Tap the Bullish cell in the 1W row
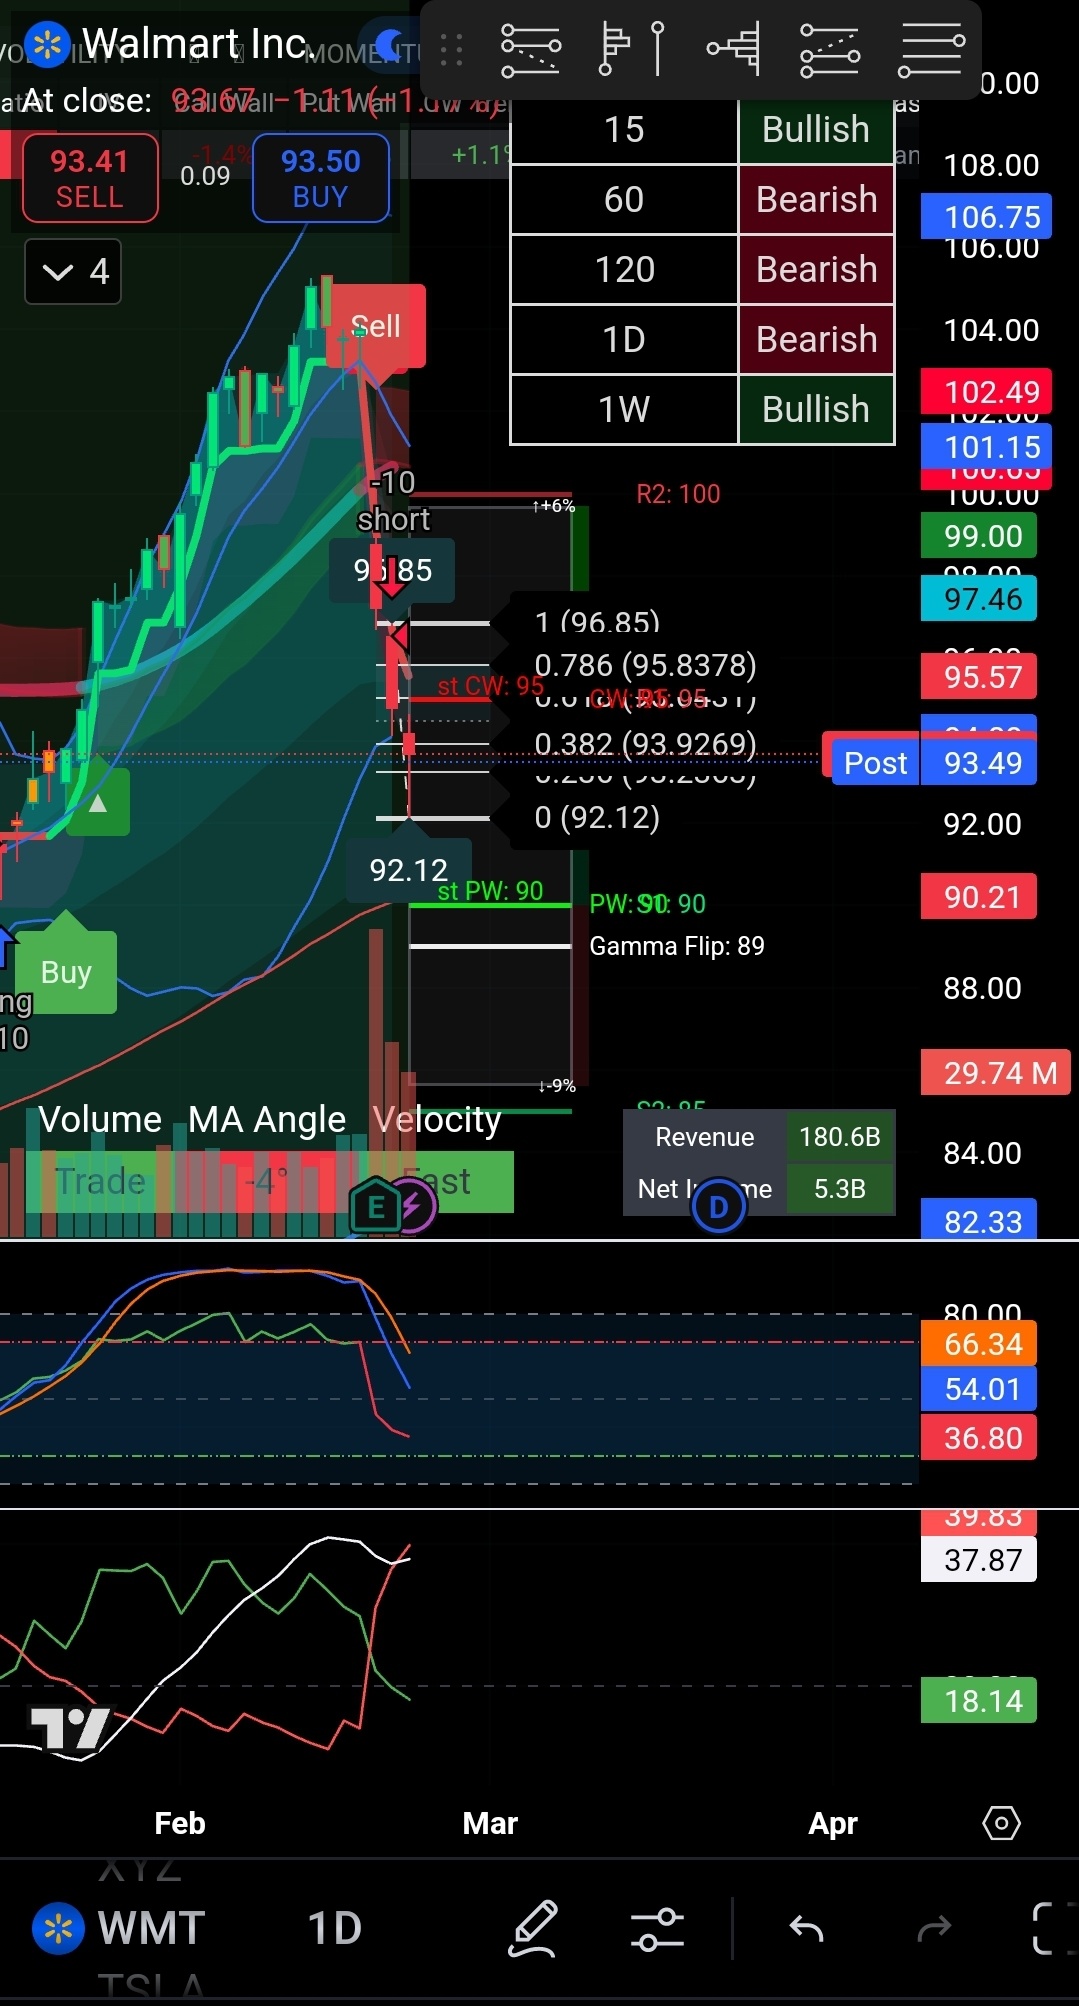The width and height of the screenshot is (1079, 2006). click(815, 410)
